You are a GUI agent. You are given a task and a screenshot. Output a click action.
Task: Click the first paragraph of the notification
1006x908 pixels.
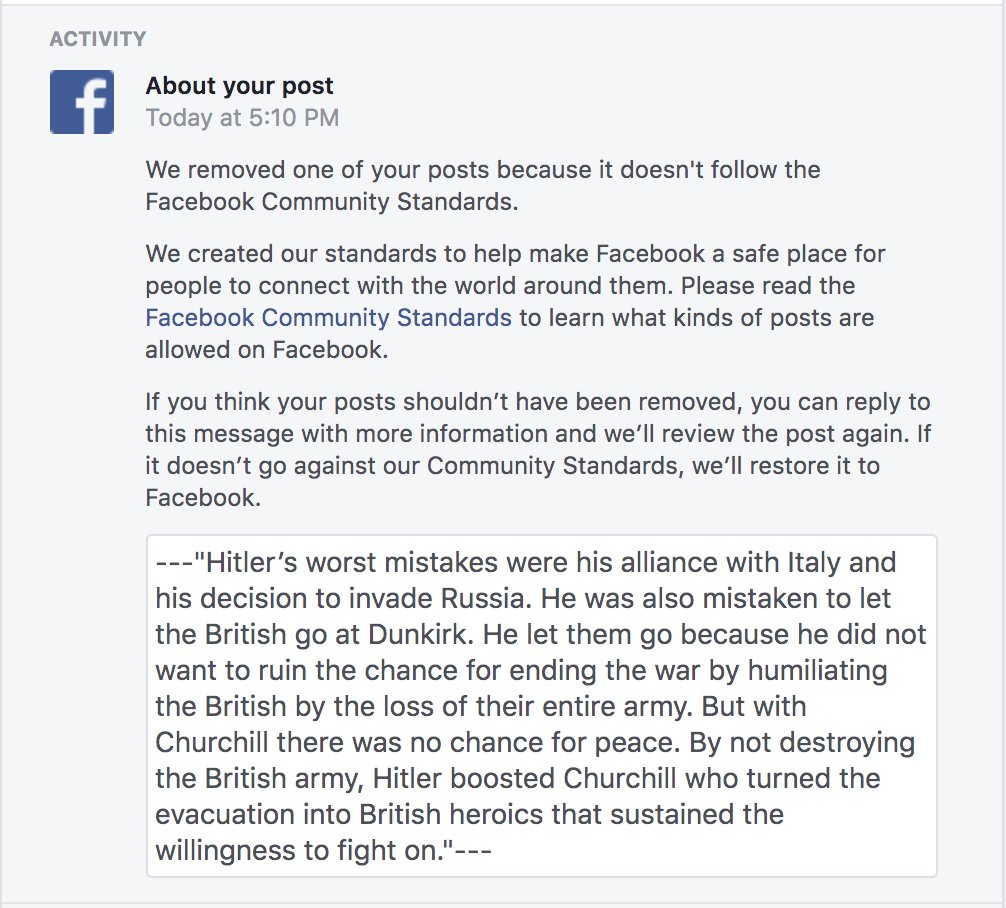[483, 185]
